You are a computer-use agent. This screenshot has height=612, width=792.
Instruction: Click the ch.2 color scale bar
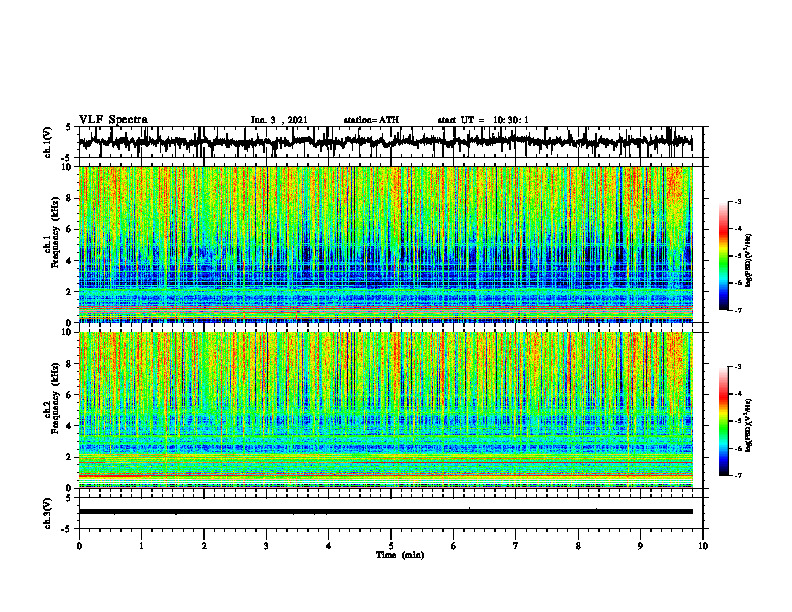(723, 421)
